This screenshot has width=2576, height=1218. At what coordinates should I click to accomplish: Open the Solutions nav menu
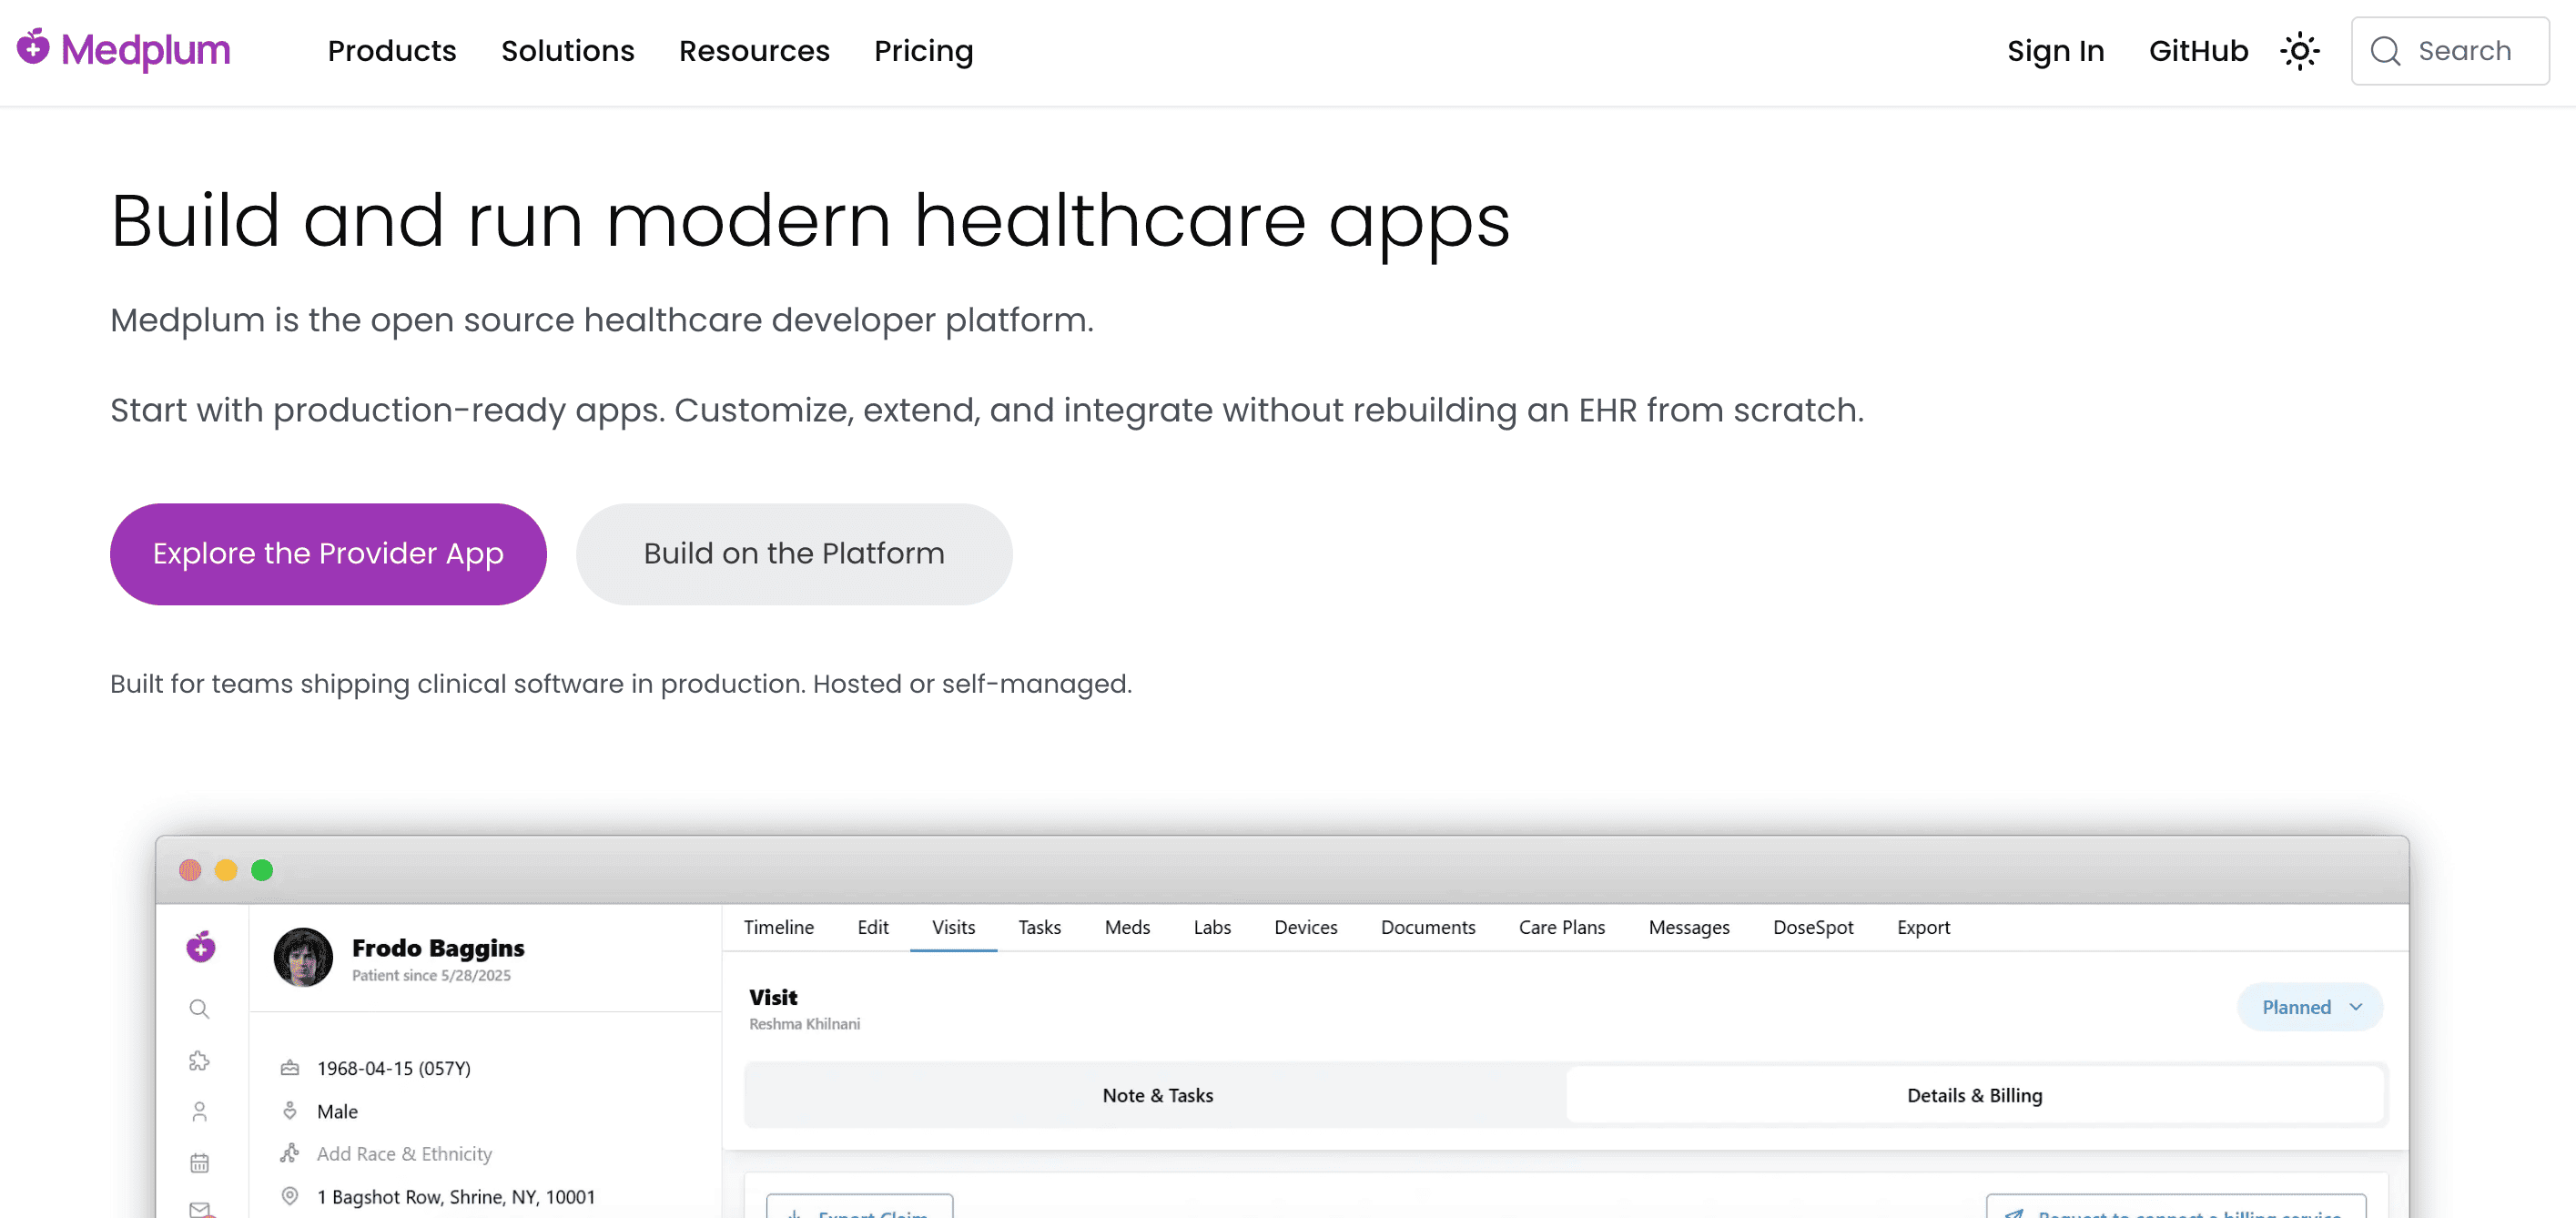pos(567,51)
